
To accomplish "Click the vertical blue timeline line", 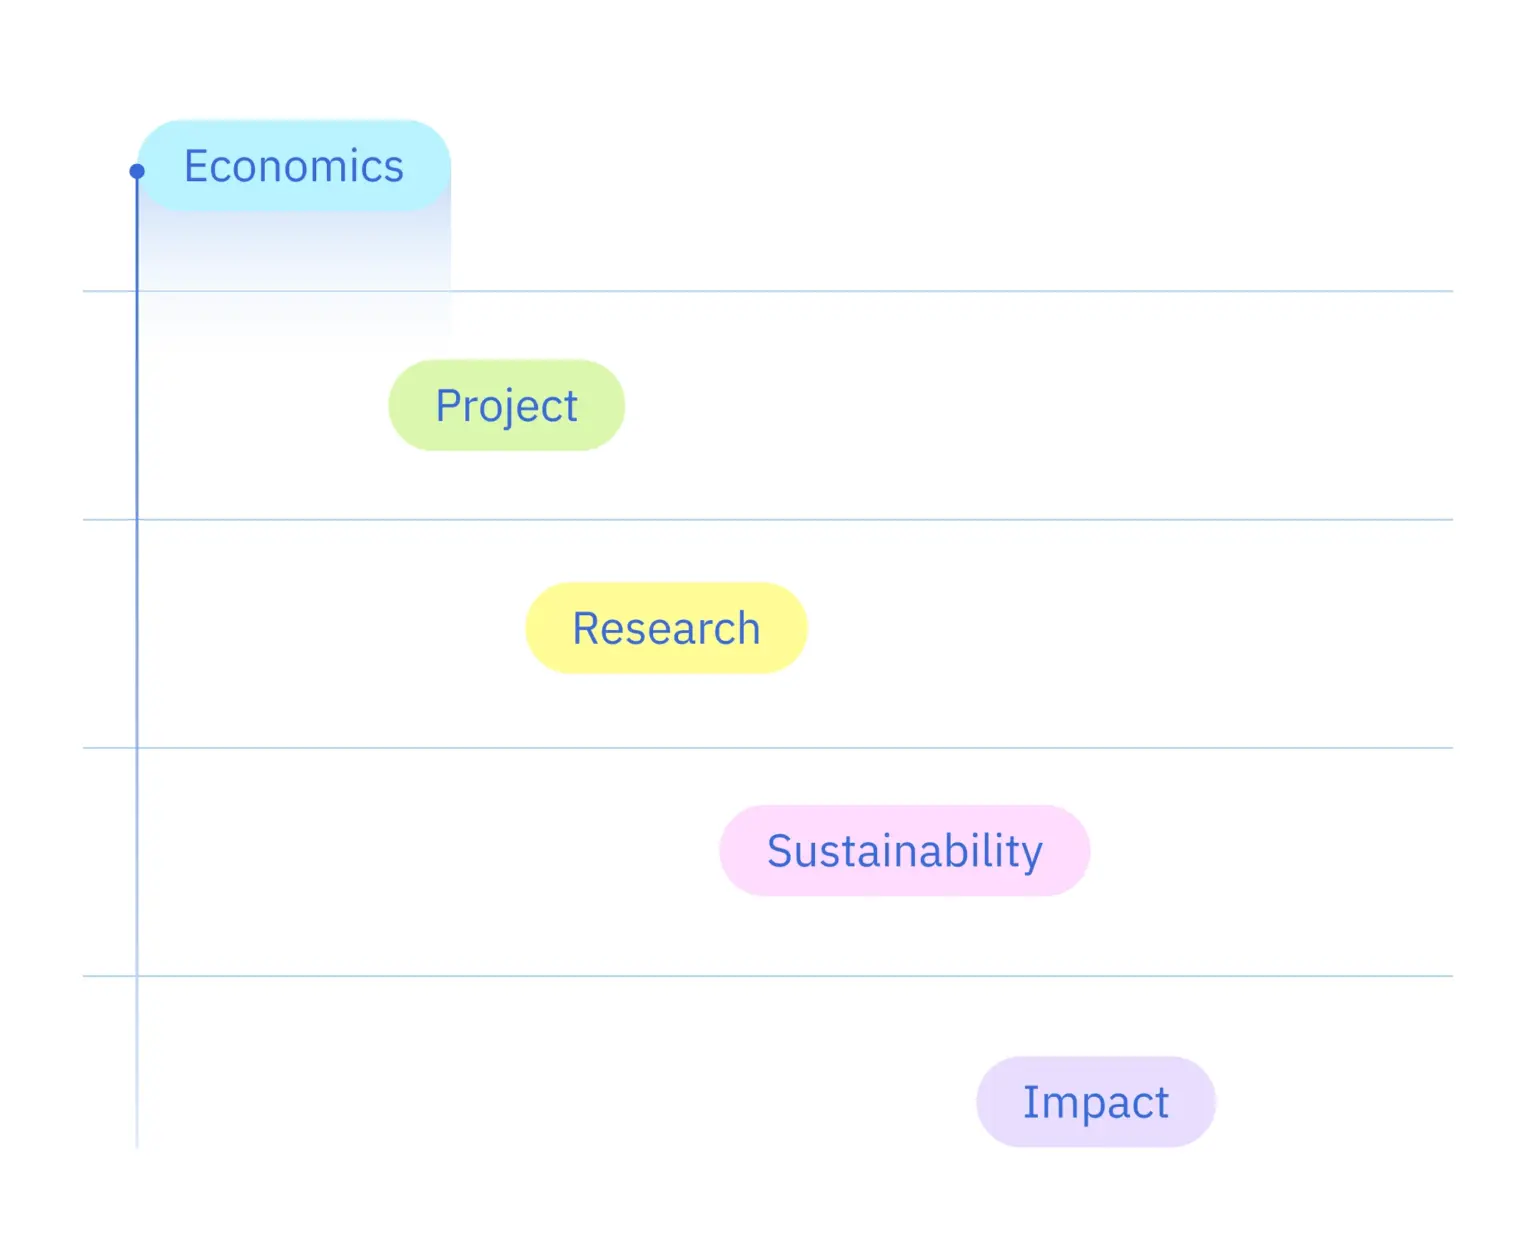I will tap(137, 660).
